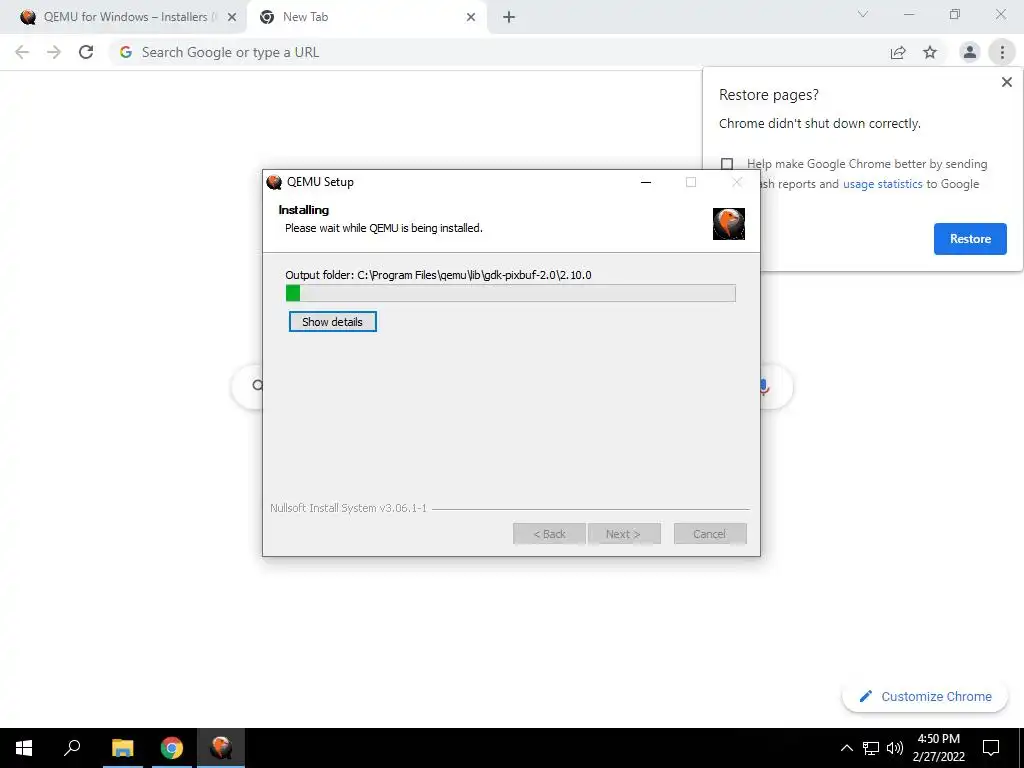Screen dimensions: 1024x768
Task: Click the 'Output folder' path text
Action: (x=438, y=275)
